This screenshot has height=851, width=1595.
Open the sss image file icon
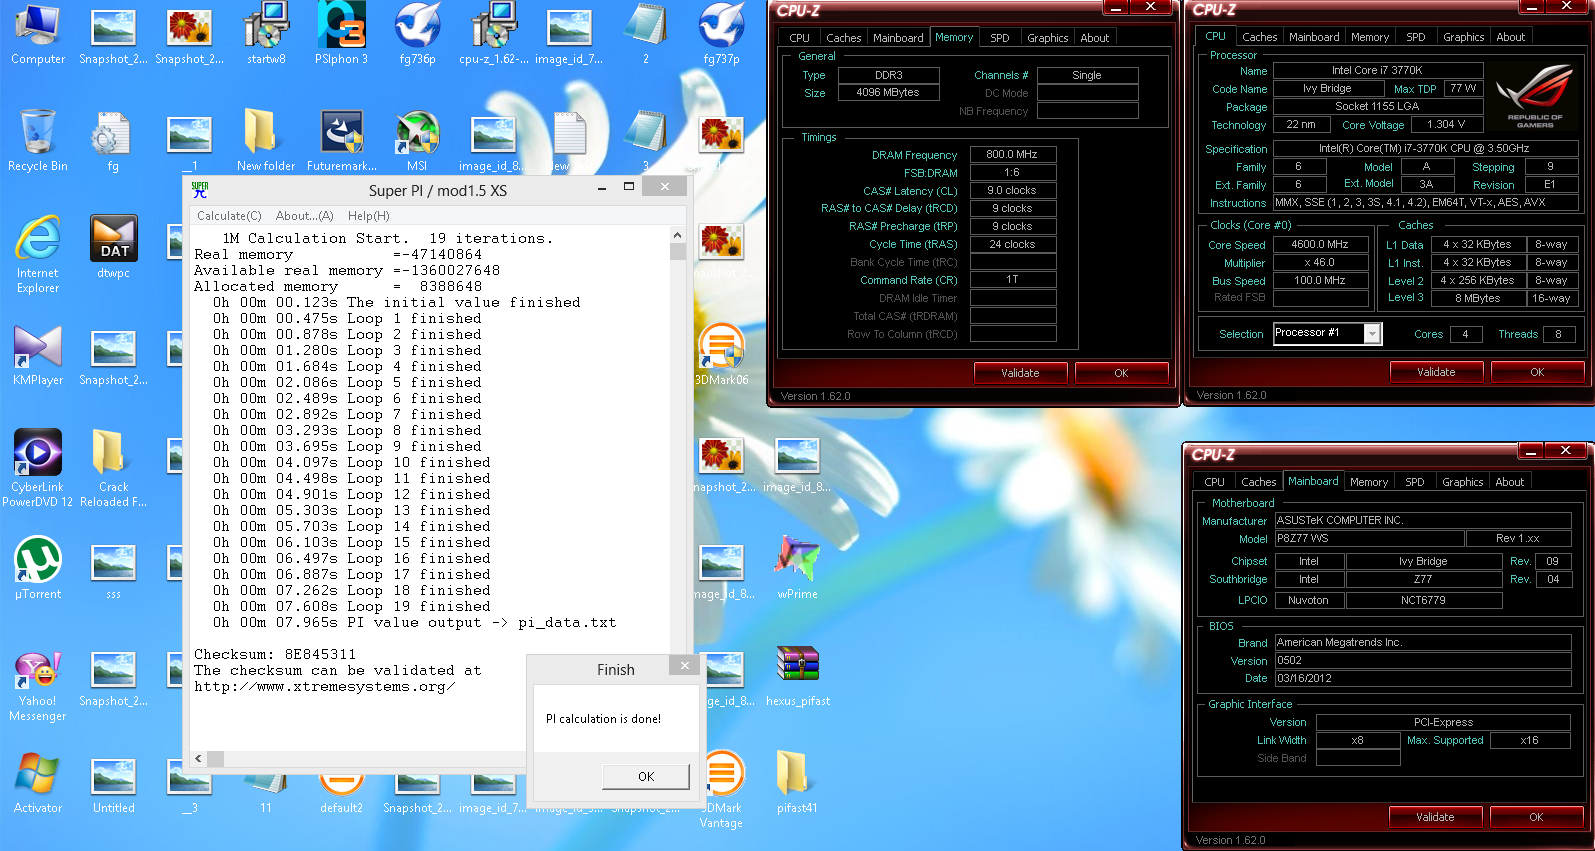tap(114, 568)
